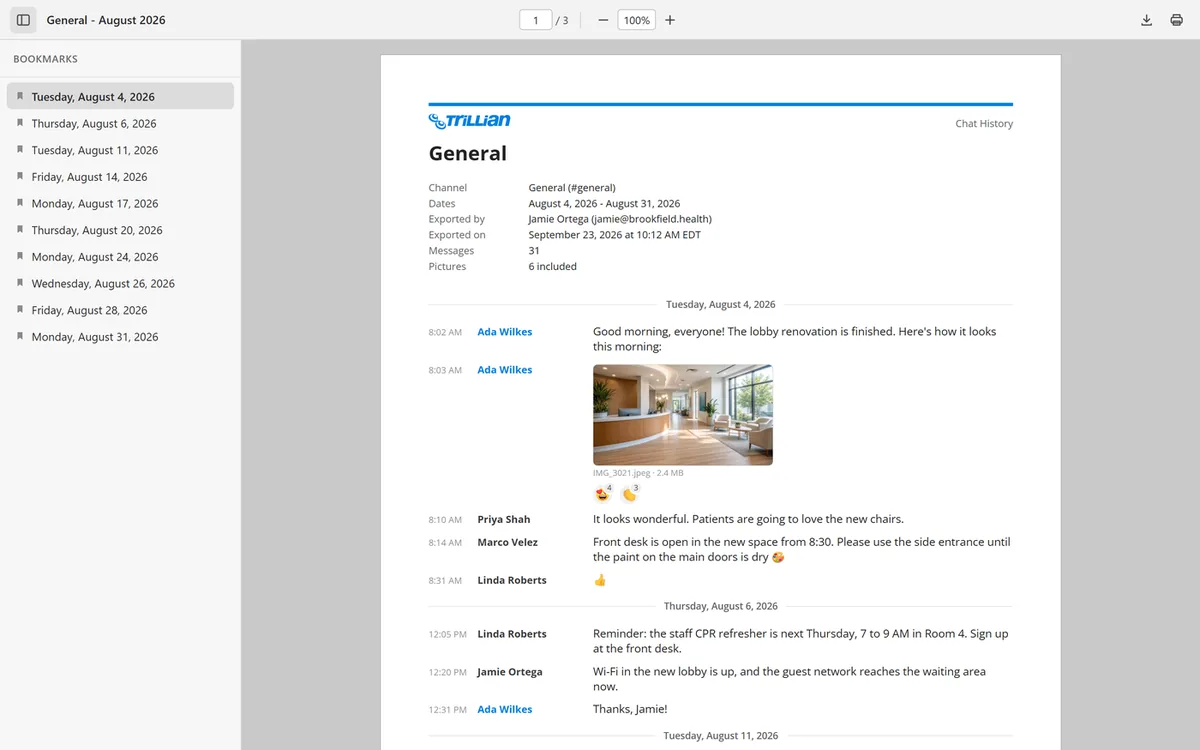Go to Tuesday, August 11, 2026 bookmark
The image size is (1200, 750).
[120, 150]
